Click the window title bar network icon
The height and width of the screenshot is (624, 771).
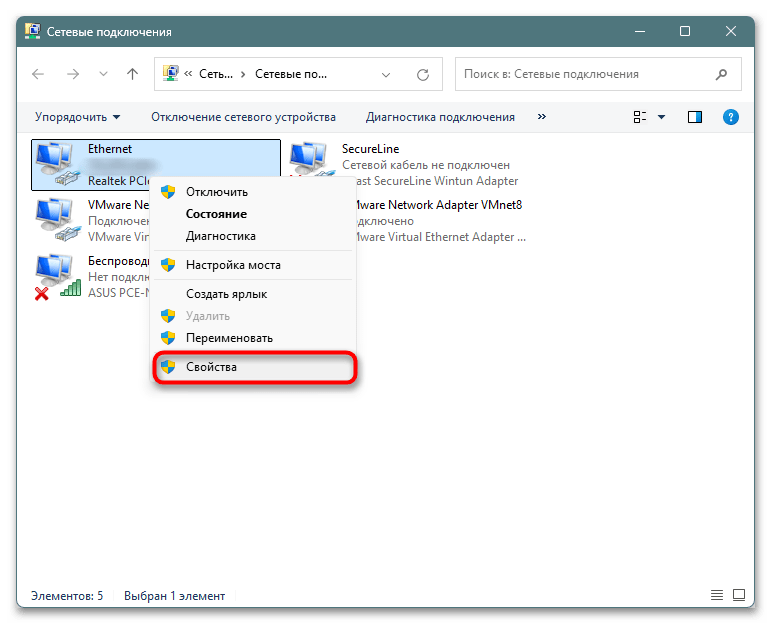(x=33, y=31)
